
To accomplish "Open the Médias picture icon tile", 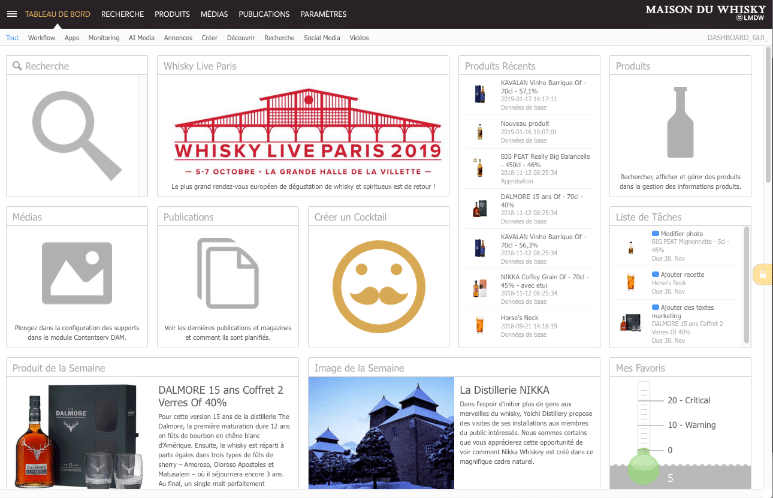I will (x=77, y=273).
